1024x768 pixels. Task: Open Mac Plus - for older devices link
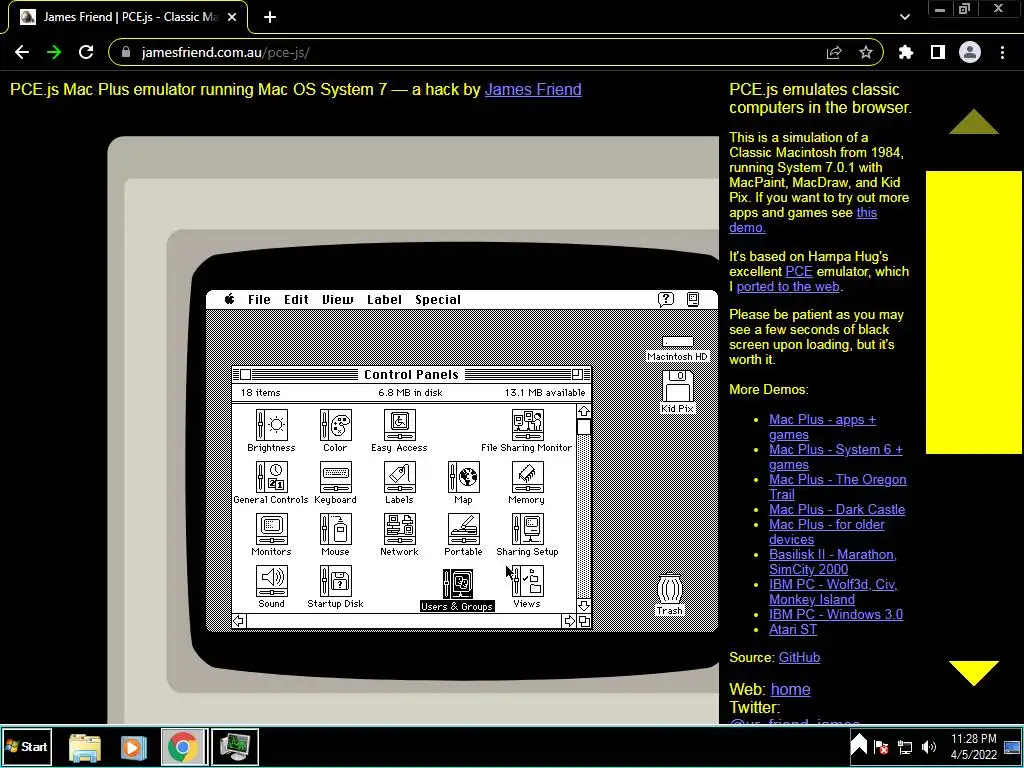[826, 532]
